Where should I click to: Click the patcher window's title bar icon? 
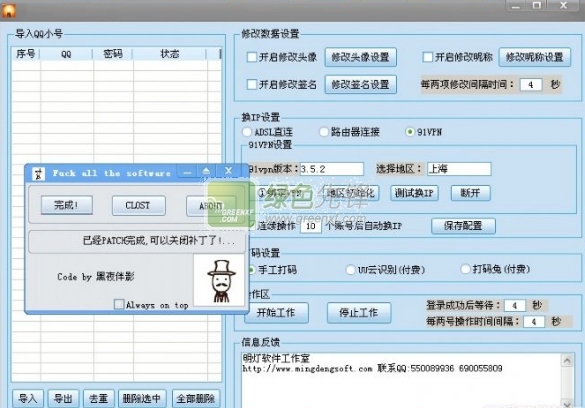coord(38,173)
